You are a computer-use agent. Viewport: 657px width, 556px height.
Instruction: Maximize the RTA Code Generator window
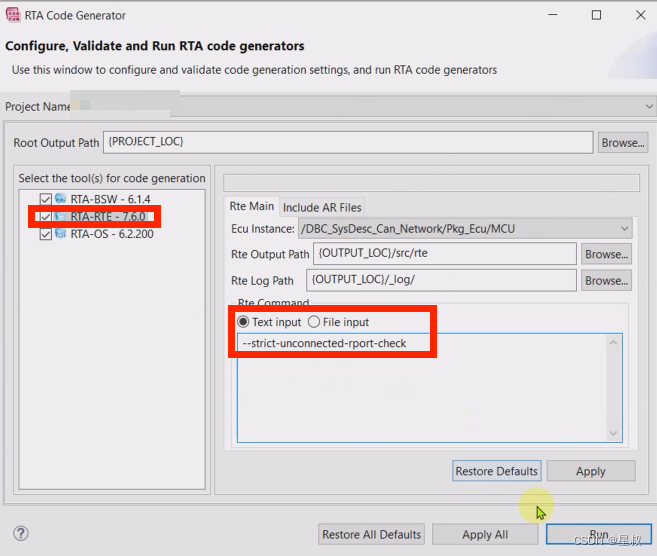[x=596, y=15]
